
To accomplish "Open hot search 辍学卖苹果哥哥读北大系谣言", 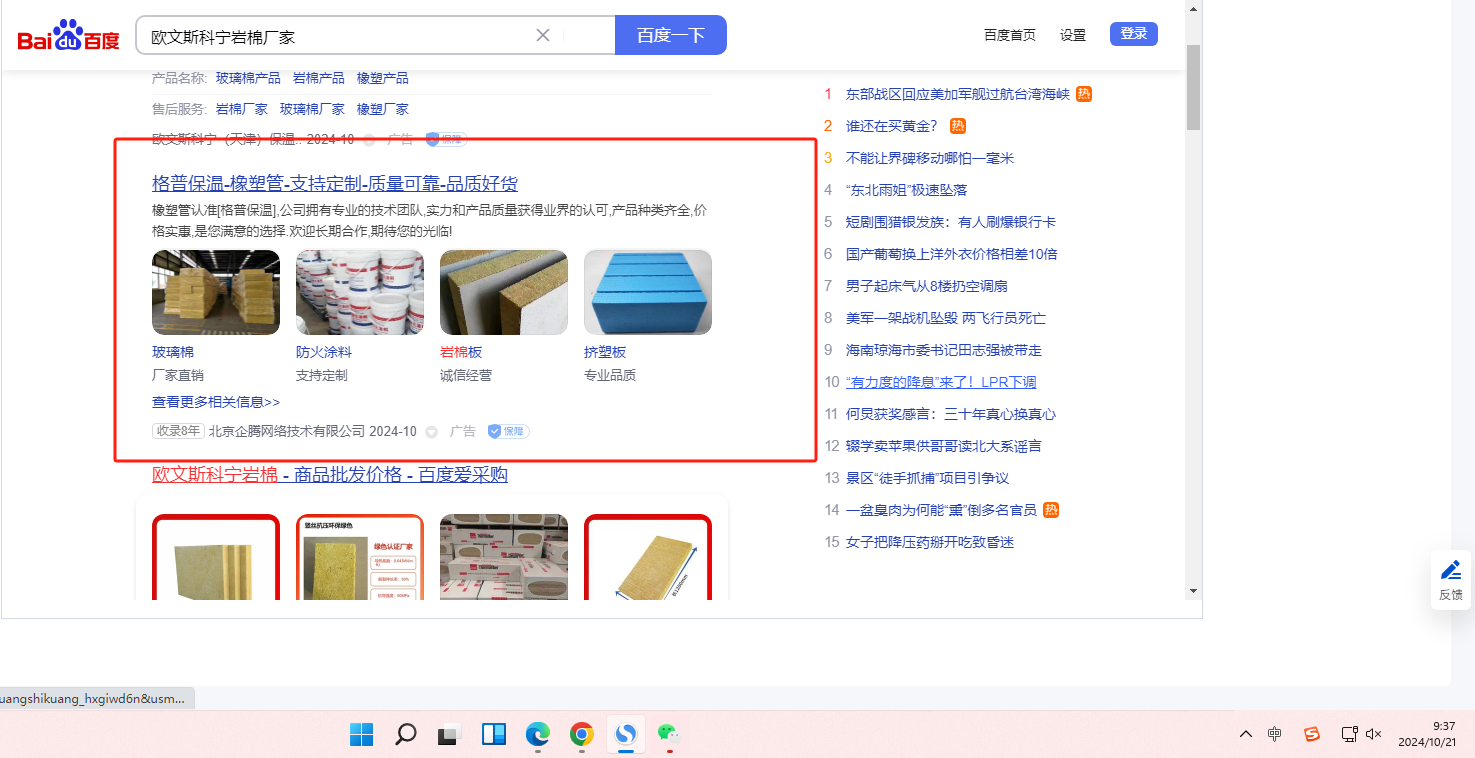I will click(x=944, y=446).
